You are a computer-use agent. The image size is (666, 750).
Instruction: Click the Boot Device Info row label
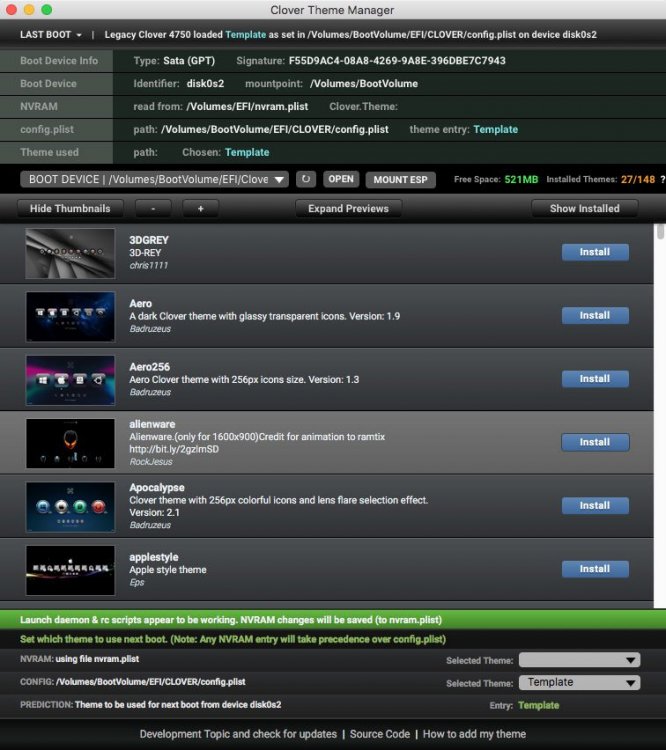[59, 61]
